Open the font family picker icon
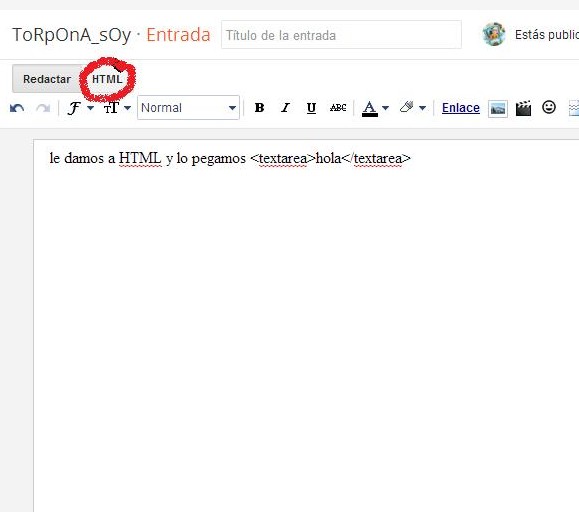This screenshot has width=579, height=512. pyautogui.click(x=74, y=108)
